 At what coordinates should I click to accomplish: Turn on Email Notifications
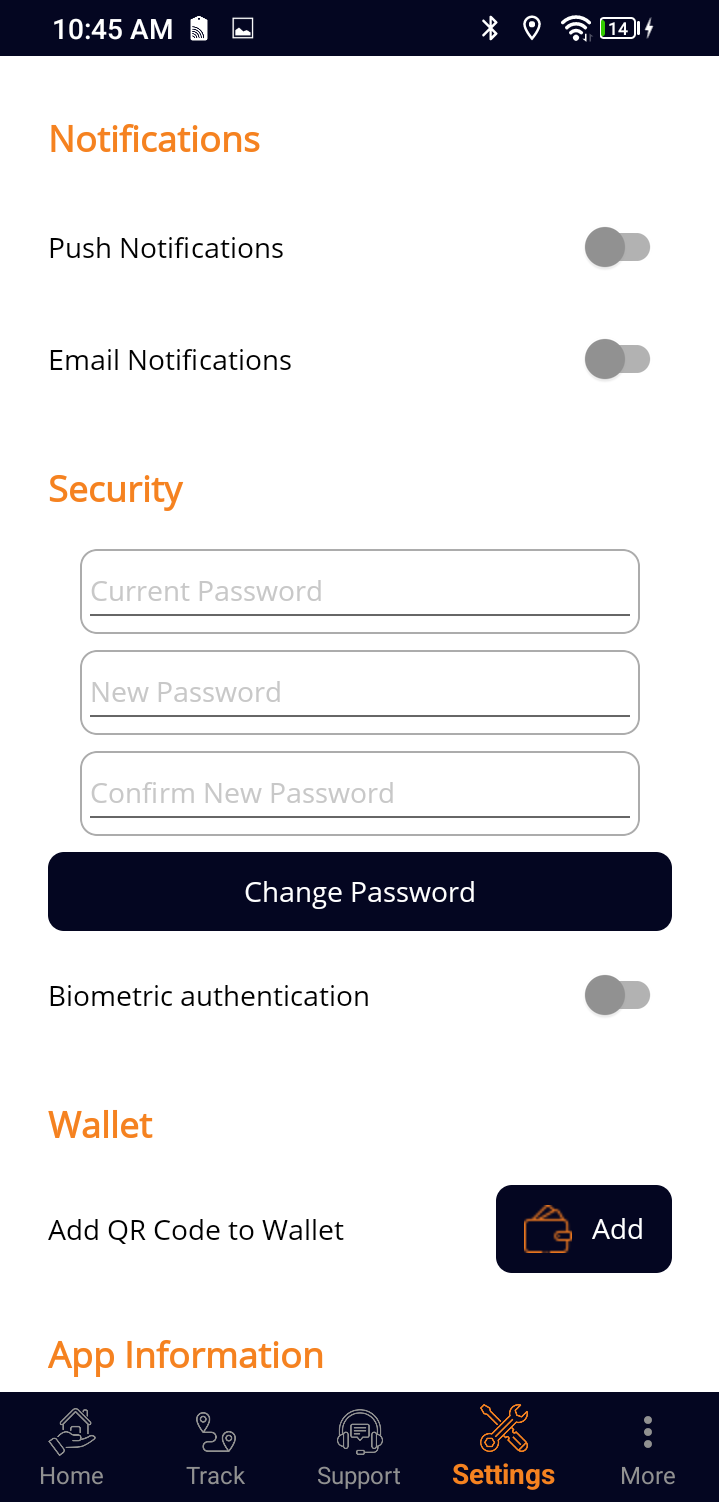[619, 359]
